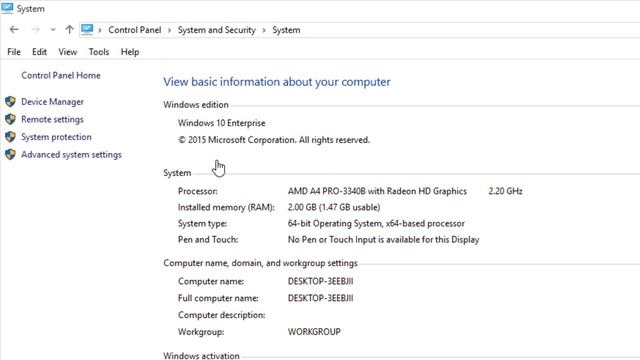Click the System window title icon
This screenshot has width=640, height=360.
tap(7, 8)
